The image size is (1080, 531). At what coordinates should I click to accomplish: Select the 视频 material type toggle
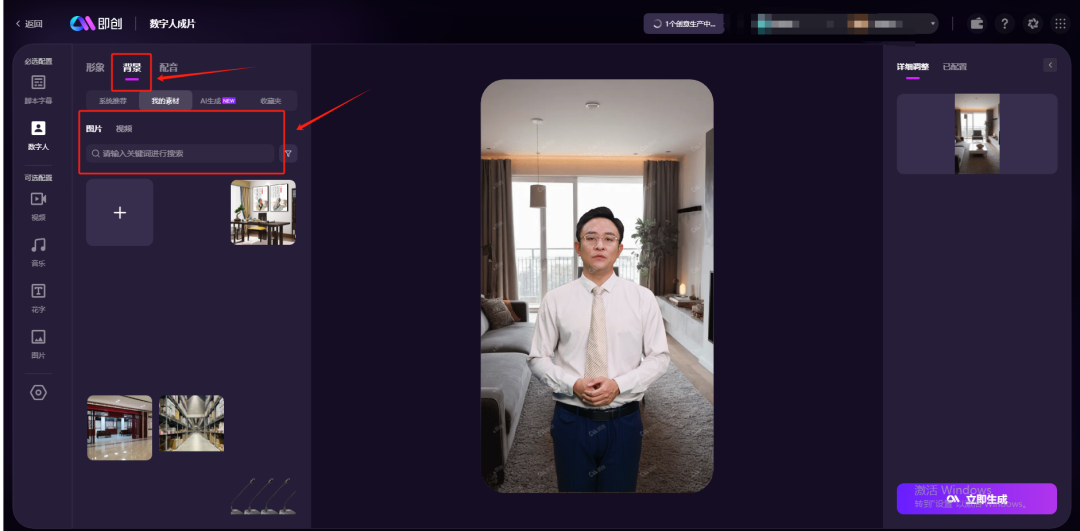[x=124, y=129]
